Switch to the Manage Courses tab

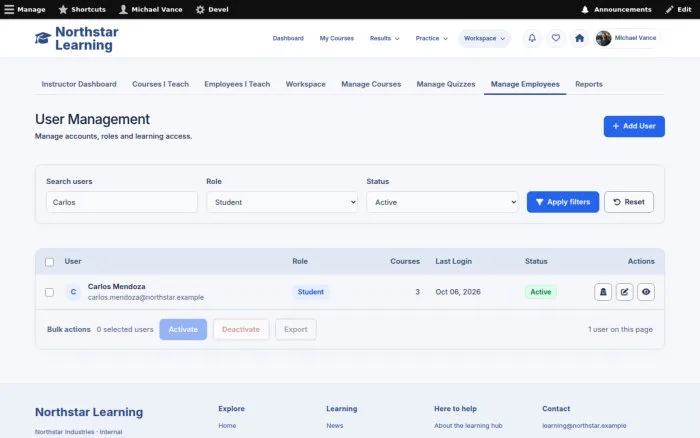371,84
